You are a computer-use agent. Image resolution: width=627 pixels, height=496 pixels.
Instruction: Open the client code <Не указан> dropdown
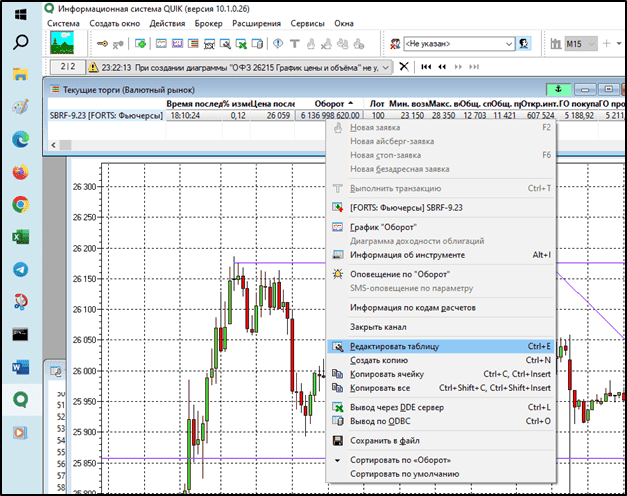509,44
